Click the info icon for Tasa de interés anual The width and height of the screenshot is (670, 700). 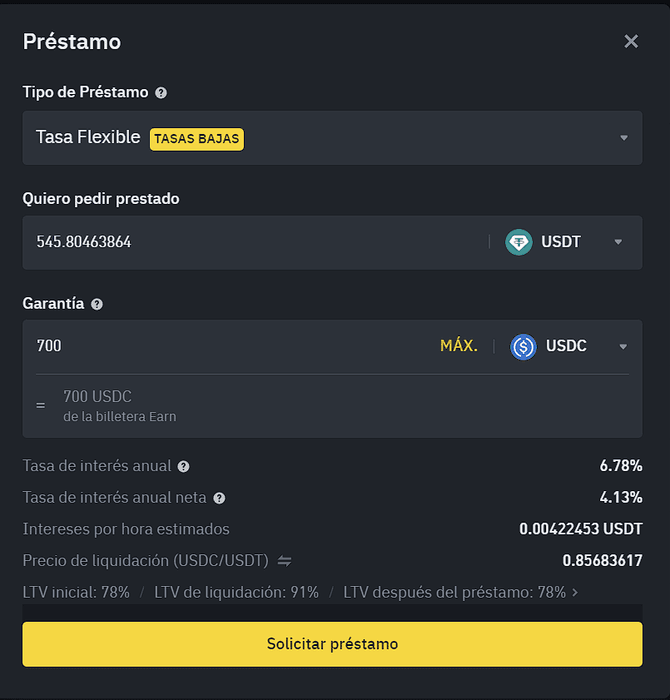[183, 466]
